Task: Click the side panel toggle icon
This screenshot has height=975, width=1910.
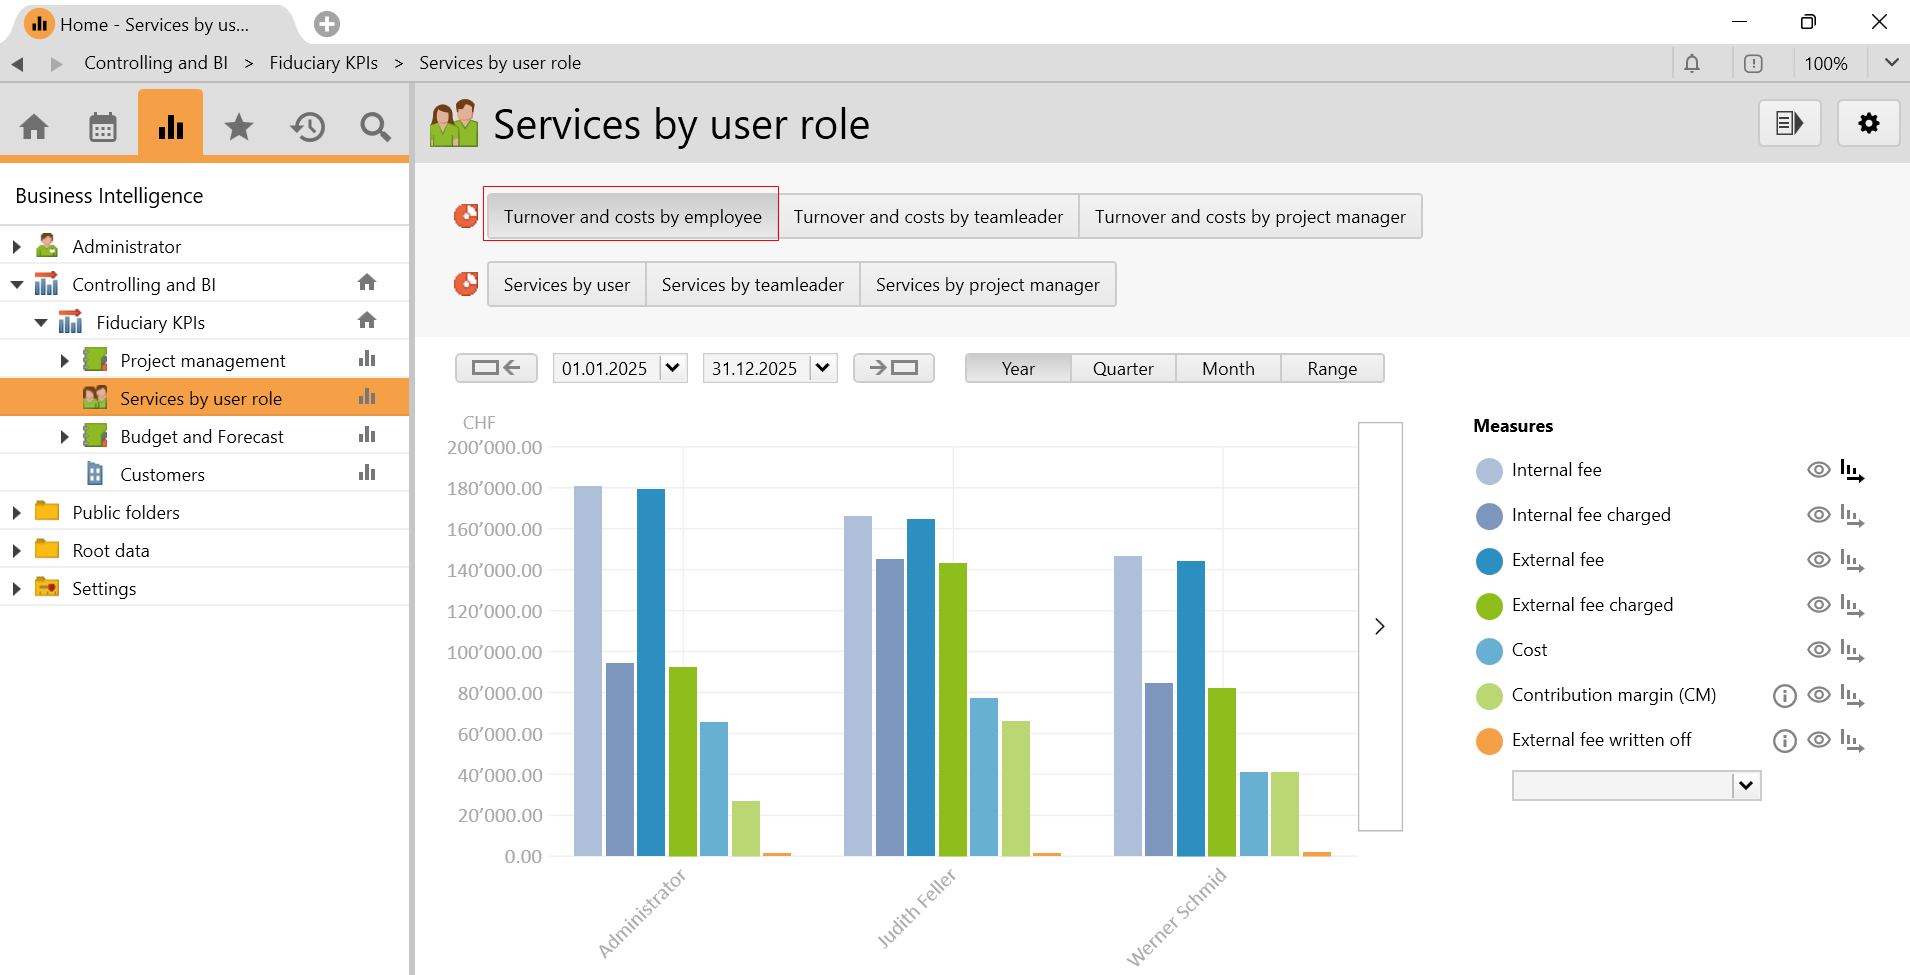Action: (x=1789, y=124)
